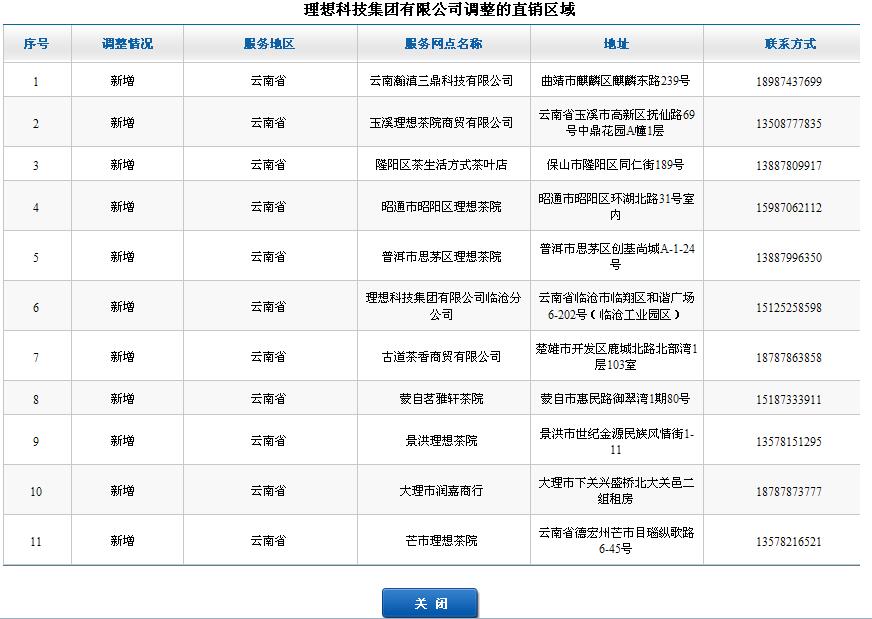The image size is (872, 619).
Task: Click the 地址 column header
Action: pos(616,44)
